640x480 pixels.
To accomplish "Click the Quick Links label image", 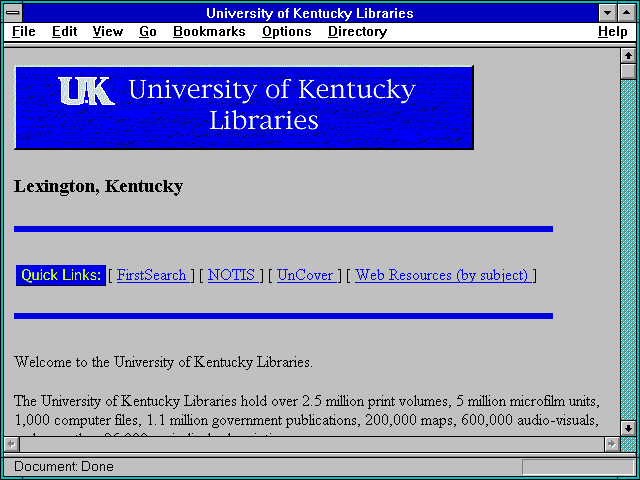I will coord(61,275).
